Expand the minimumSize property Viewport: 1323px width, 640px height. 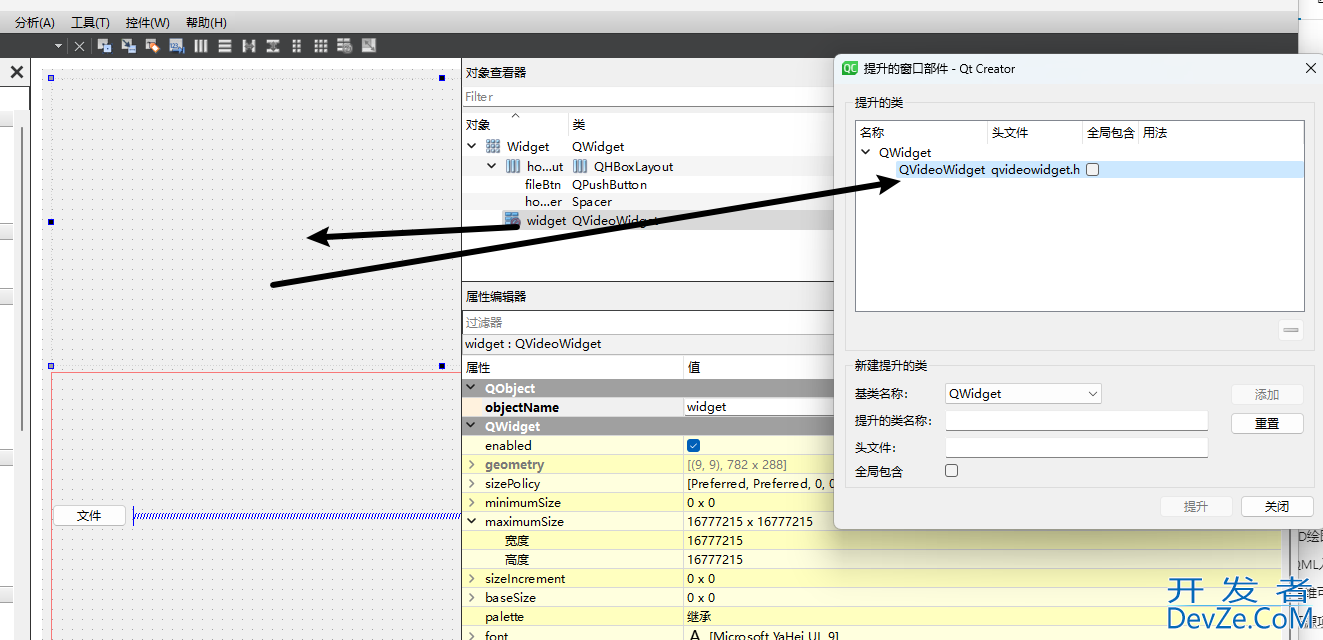click(472, 503)
